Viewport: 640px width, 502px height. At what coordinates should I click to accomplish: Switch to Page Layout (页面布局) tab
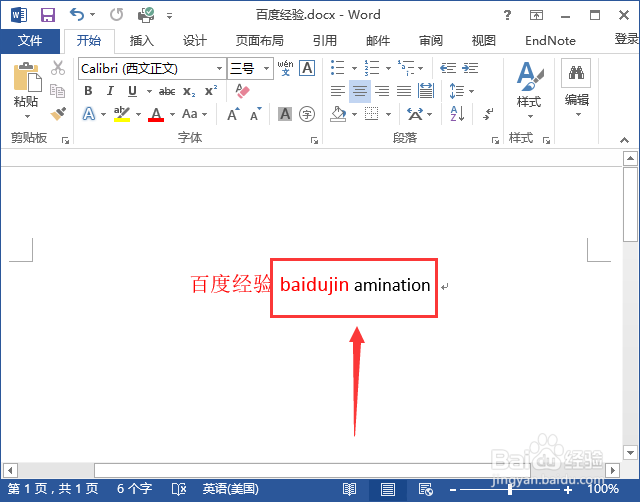260,40
